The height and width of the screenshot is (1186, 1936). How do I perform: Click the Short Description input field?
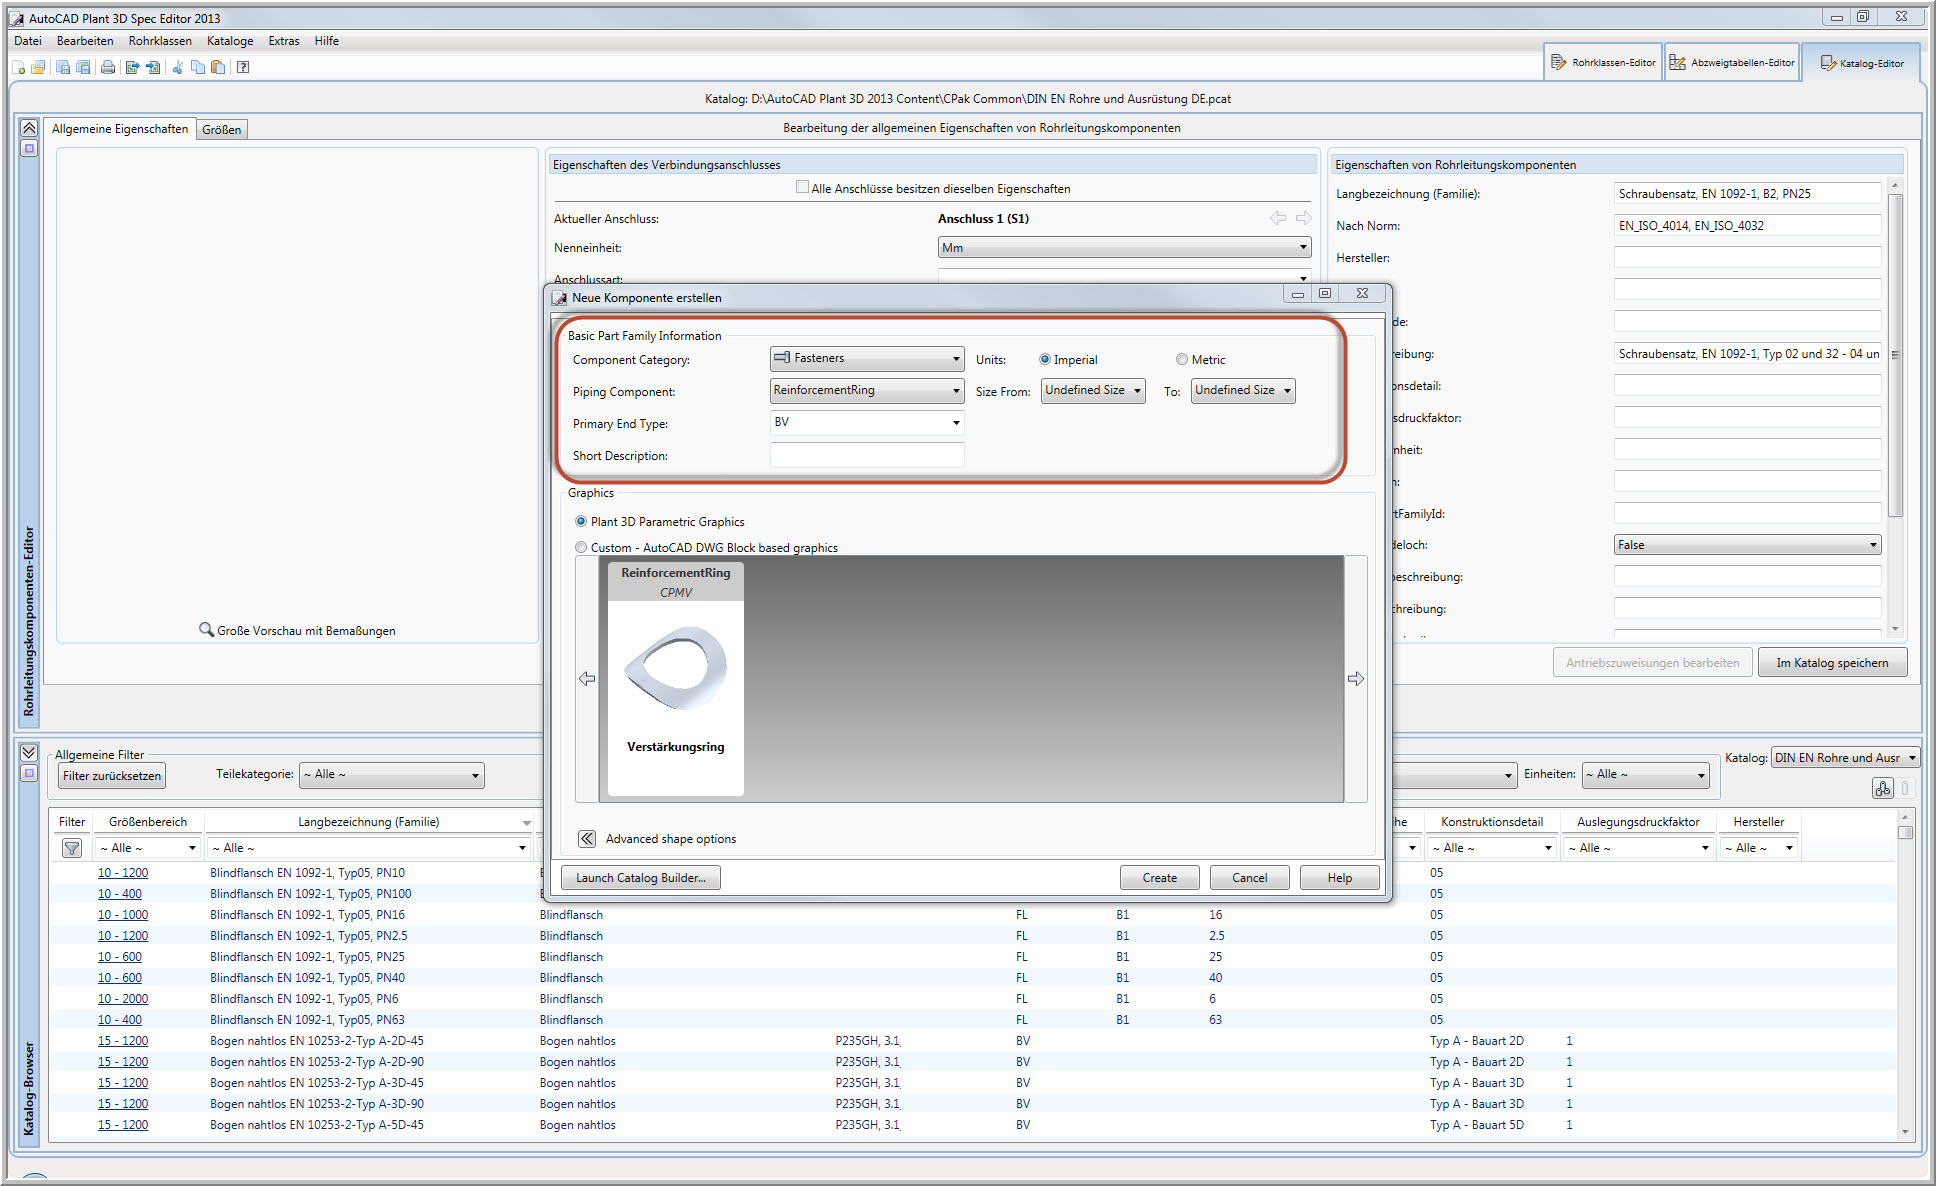867,455
